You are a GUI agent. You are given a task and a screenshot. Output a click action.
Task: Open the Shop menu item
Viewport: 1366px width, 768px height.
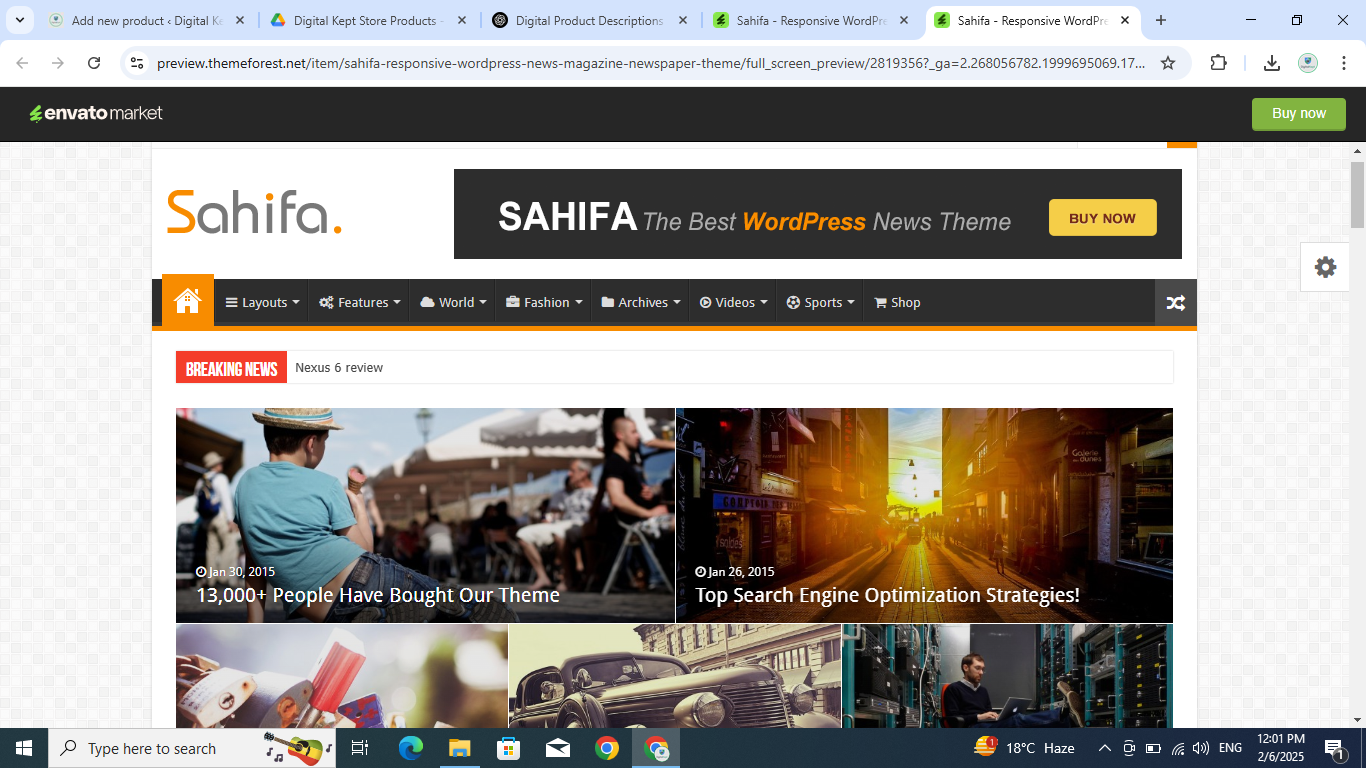[x=897, y=302]
